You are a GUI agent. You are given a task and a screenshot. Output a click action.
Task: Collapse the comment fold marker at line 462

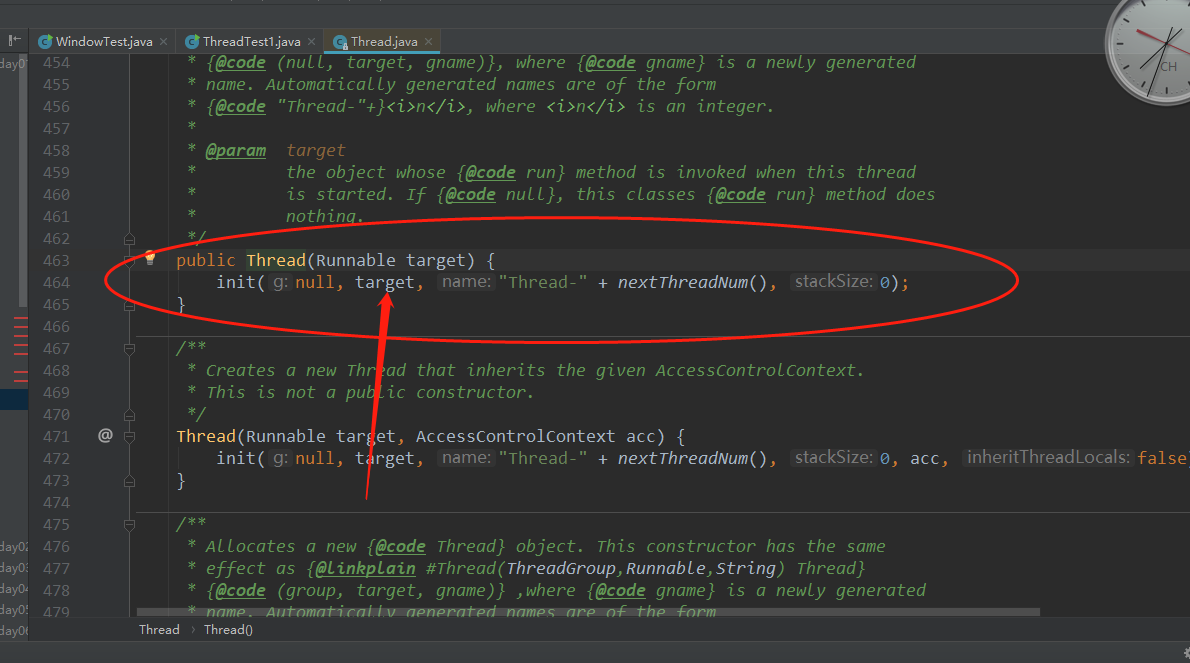[129, 239]
